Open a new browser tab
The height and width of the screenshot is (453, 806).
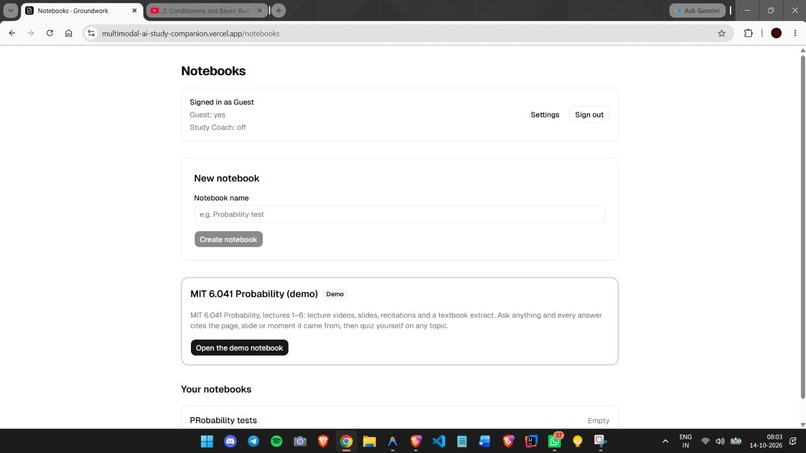coord(279,10)
